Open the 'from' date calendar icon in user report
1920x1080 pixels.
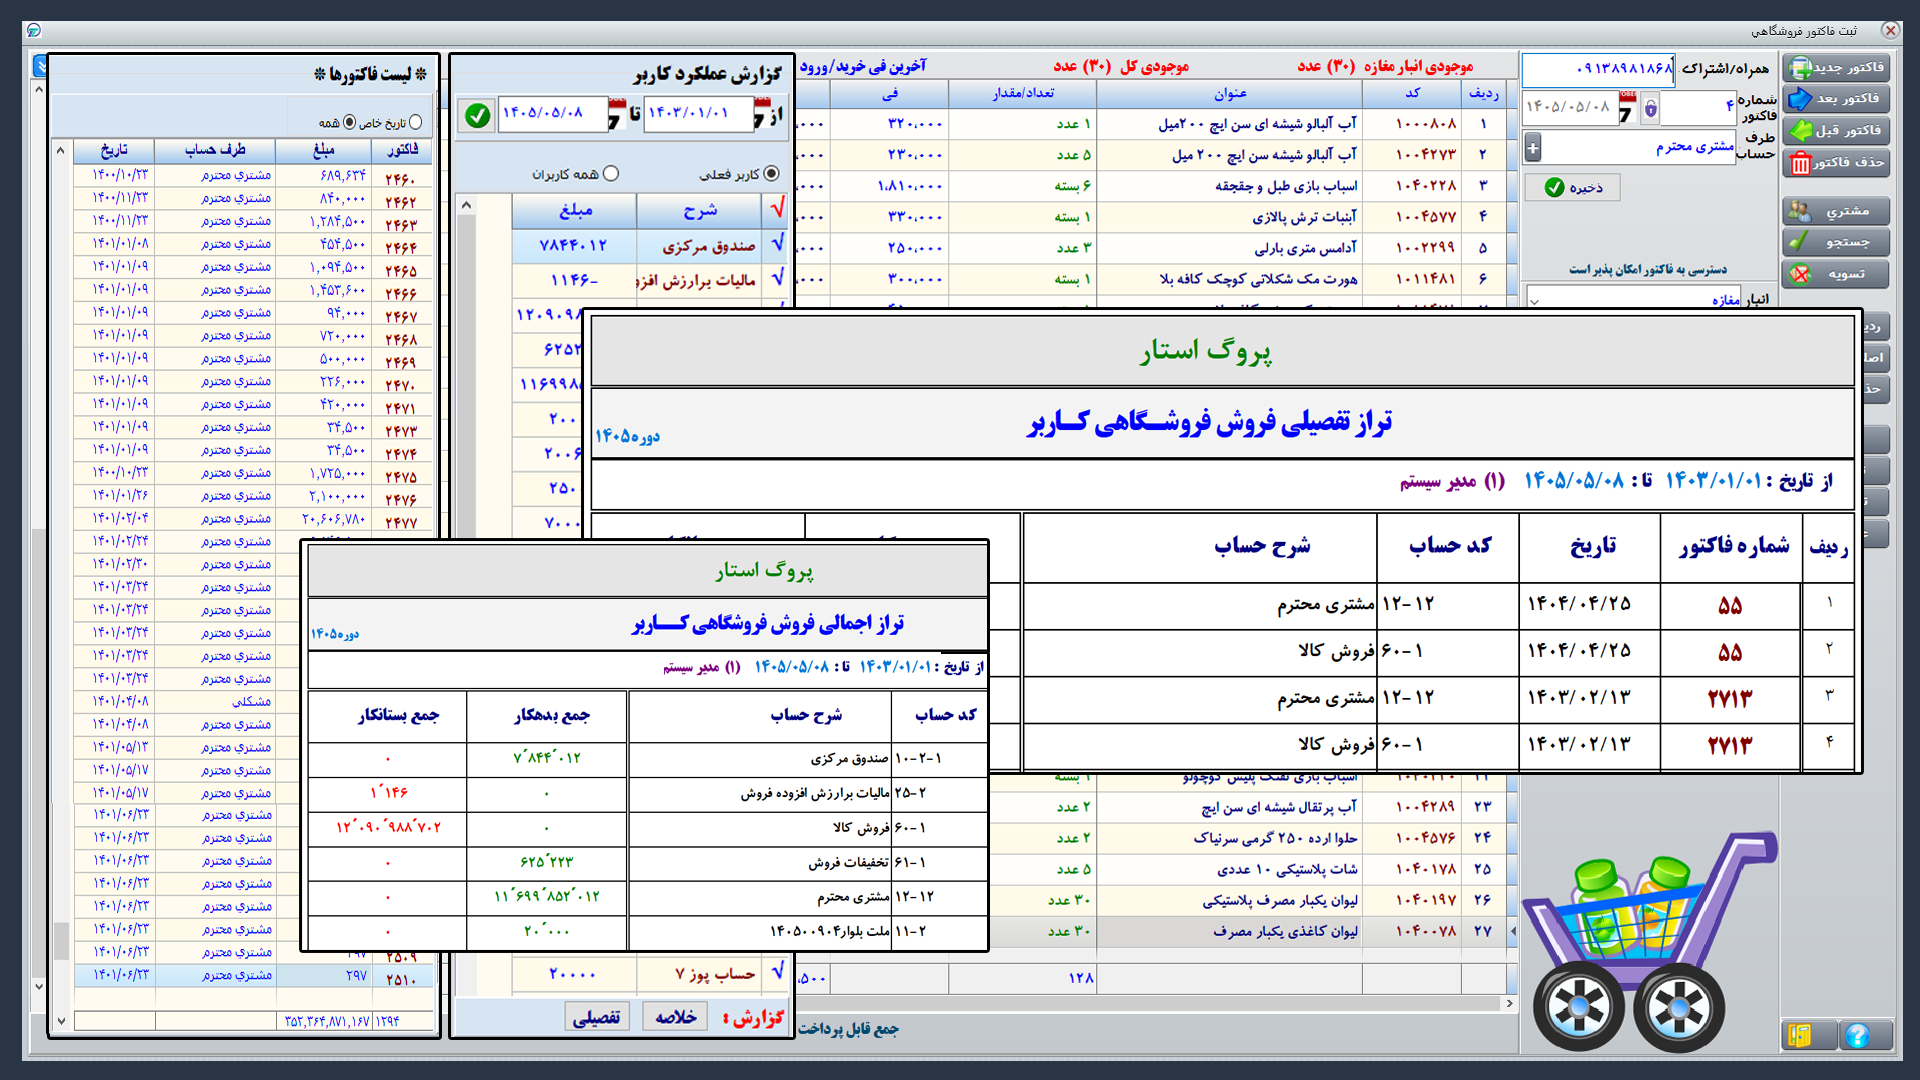coord(764,113)
